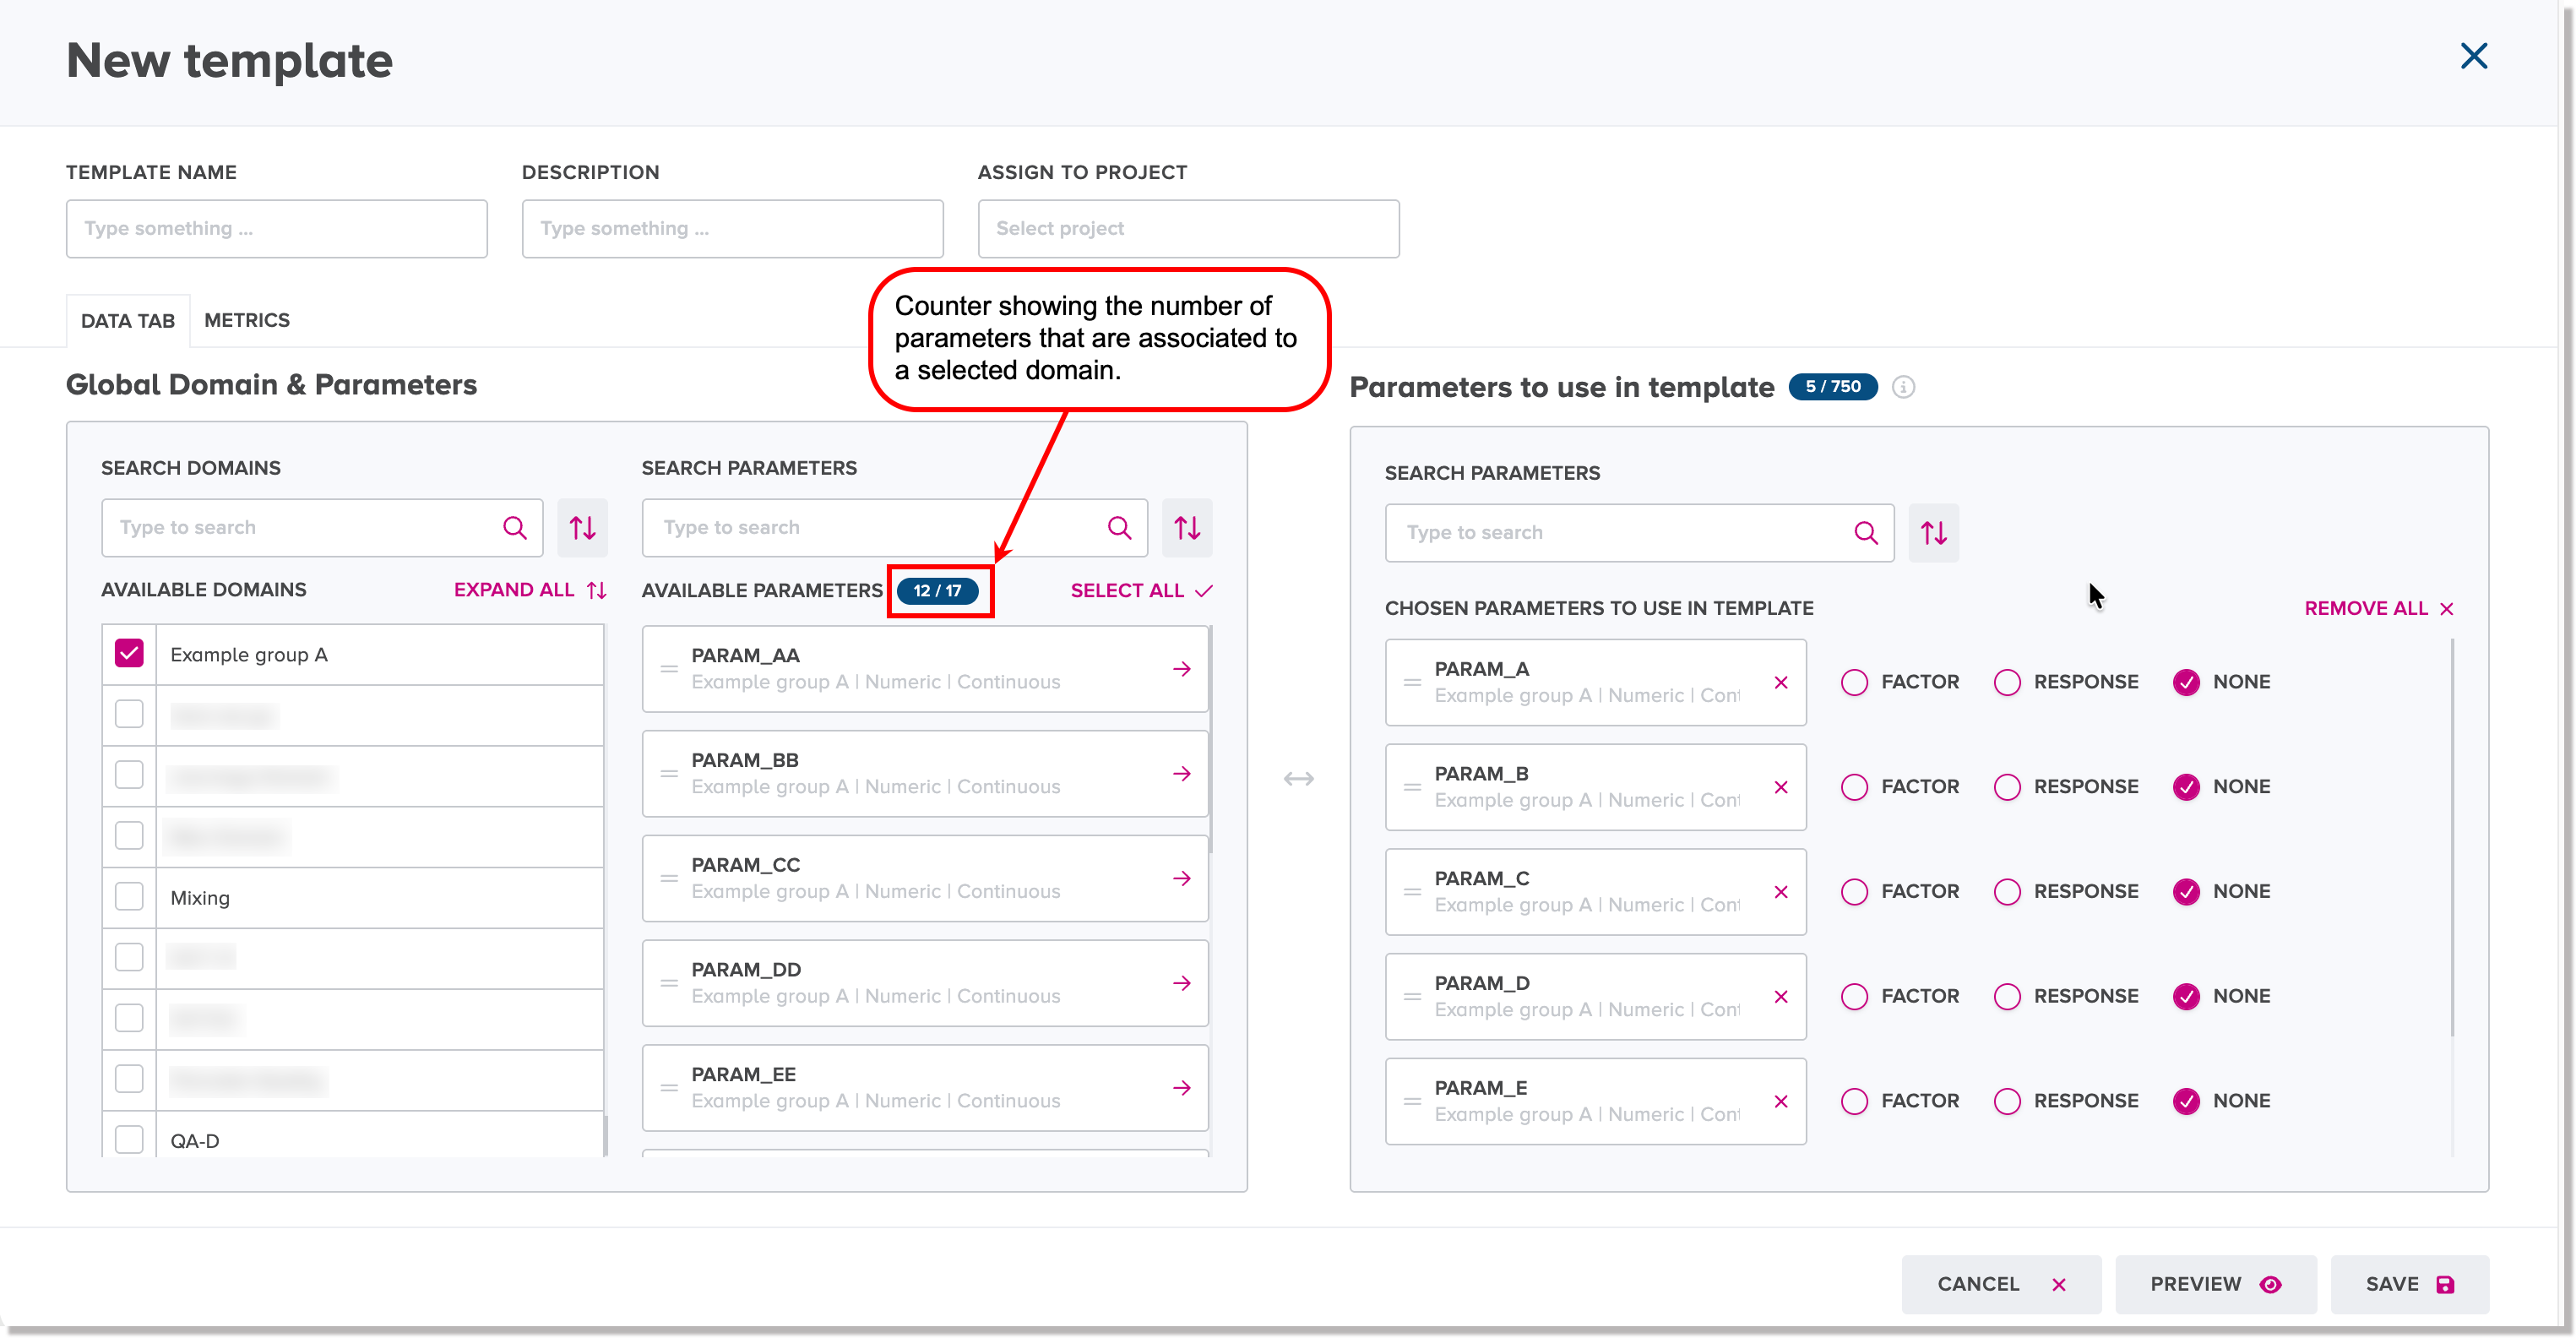Image resolution: width=2576 pixels, height=1338 pixels.
Task: Click the Description input field
Action: tap(732, 228)
